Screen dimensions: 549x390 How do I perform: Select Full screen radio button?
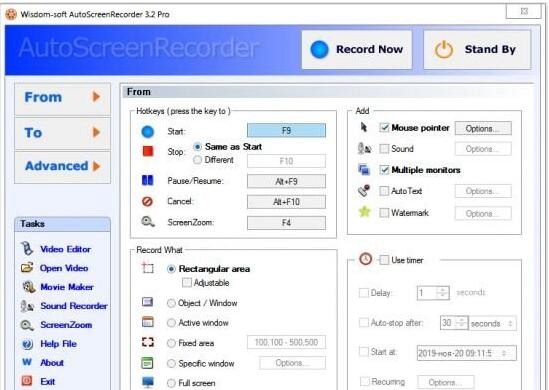click(x=171, y=383)
